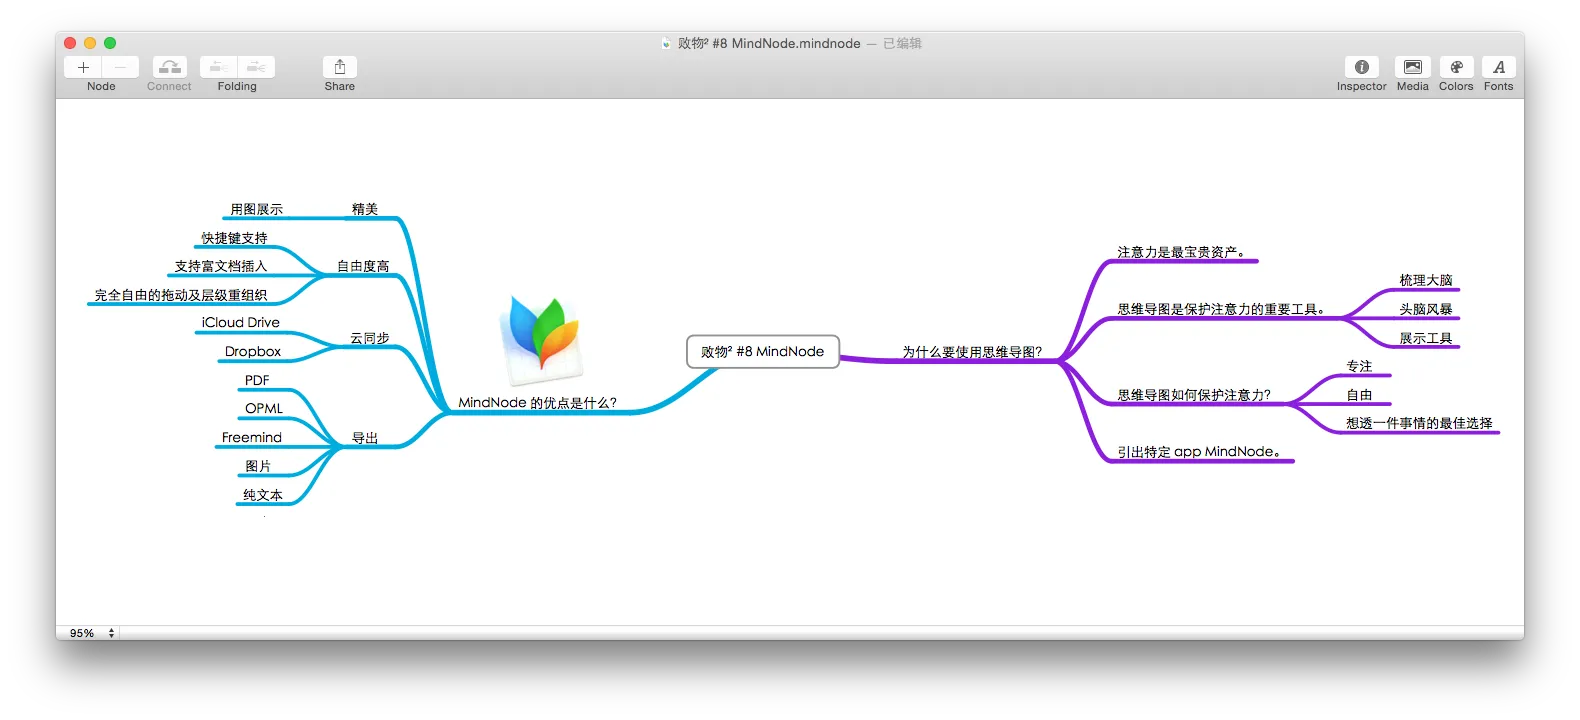This screenshot has width=1580, height=720.
Task: Select the 导出 export node
Action: pos(364,438)
